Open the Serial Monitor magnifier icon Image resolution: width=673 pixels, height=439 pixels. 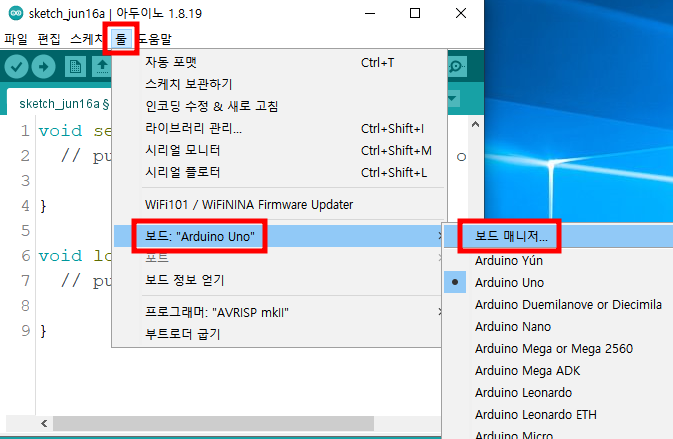pos(456,67)
